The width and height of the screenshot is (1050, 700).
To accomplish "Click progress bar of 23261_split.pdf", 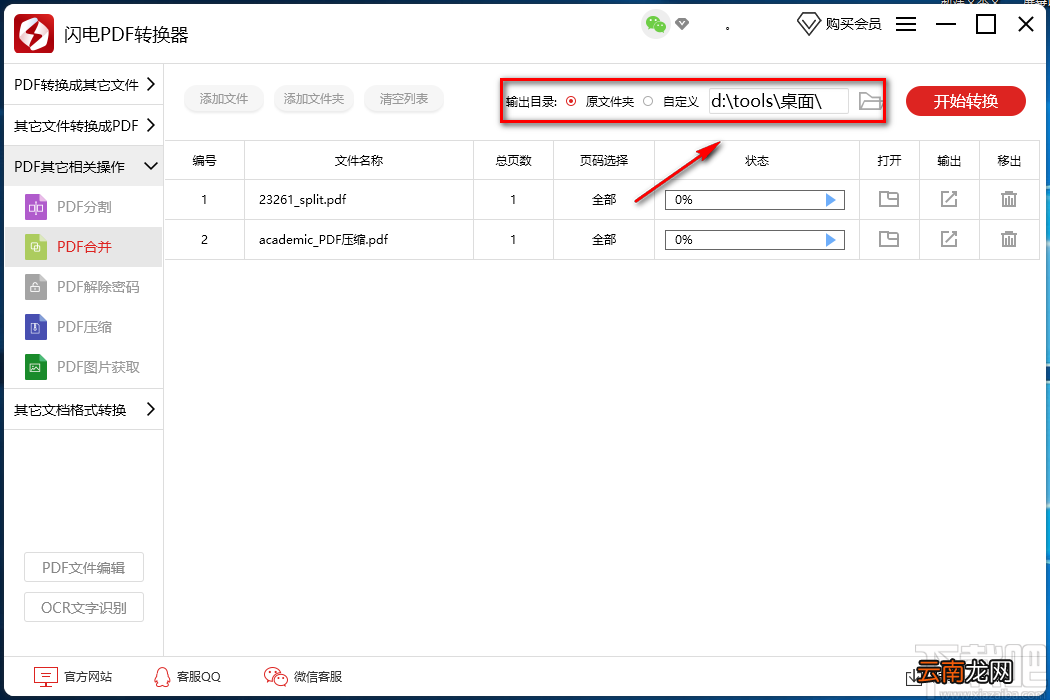I will pos(755,200).
